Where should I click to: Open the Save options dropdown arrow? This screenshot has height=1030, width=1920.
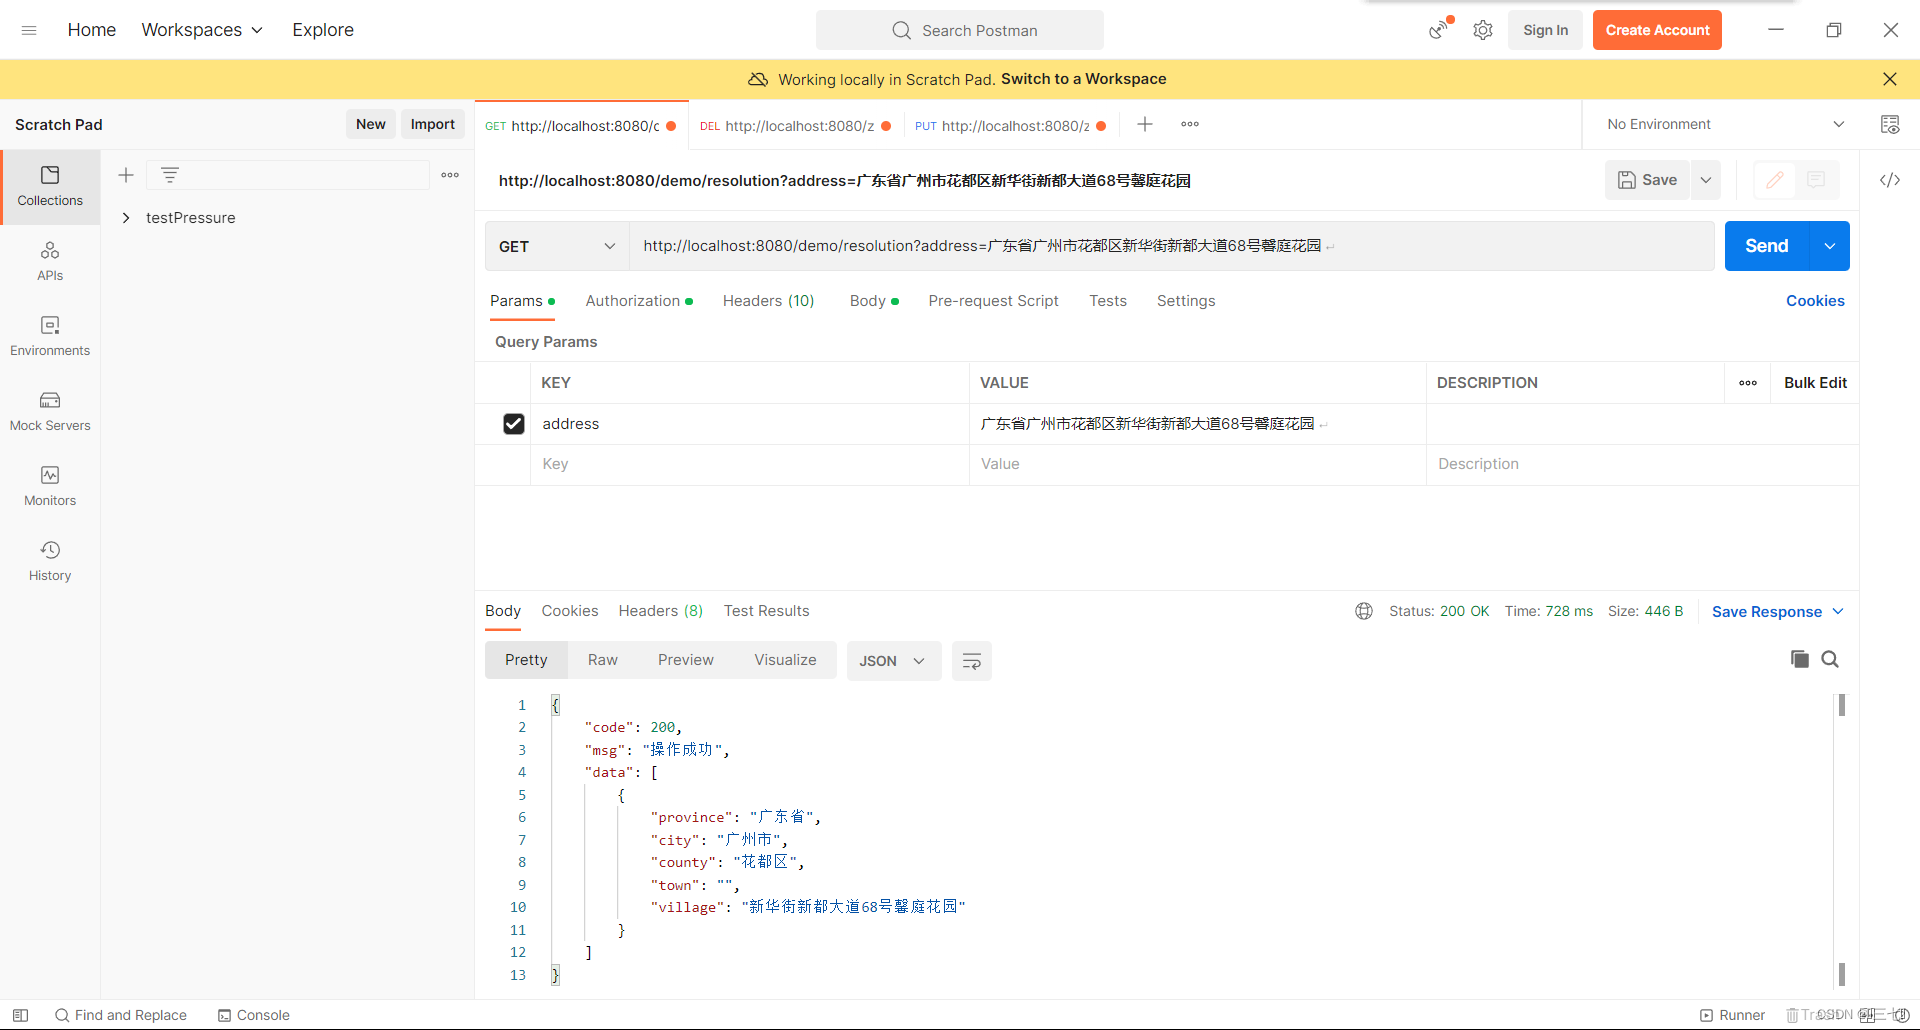1706,180
